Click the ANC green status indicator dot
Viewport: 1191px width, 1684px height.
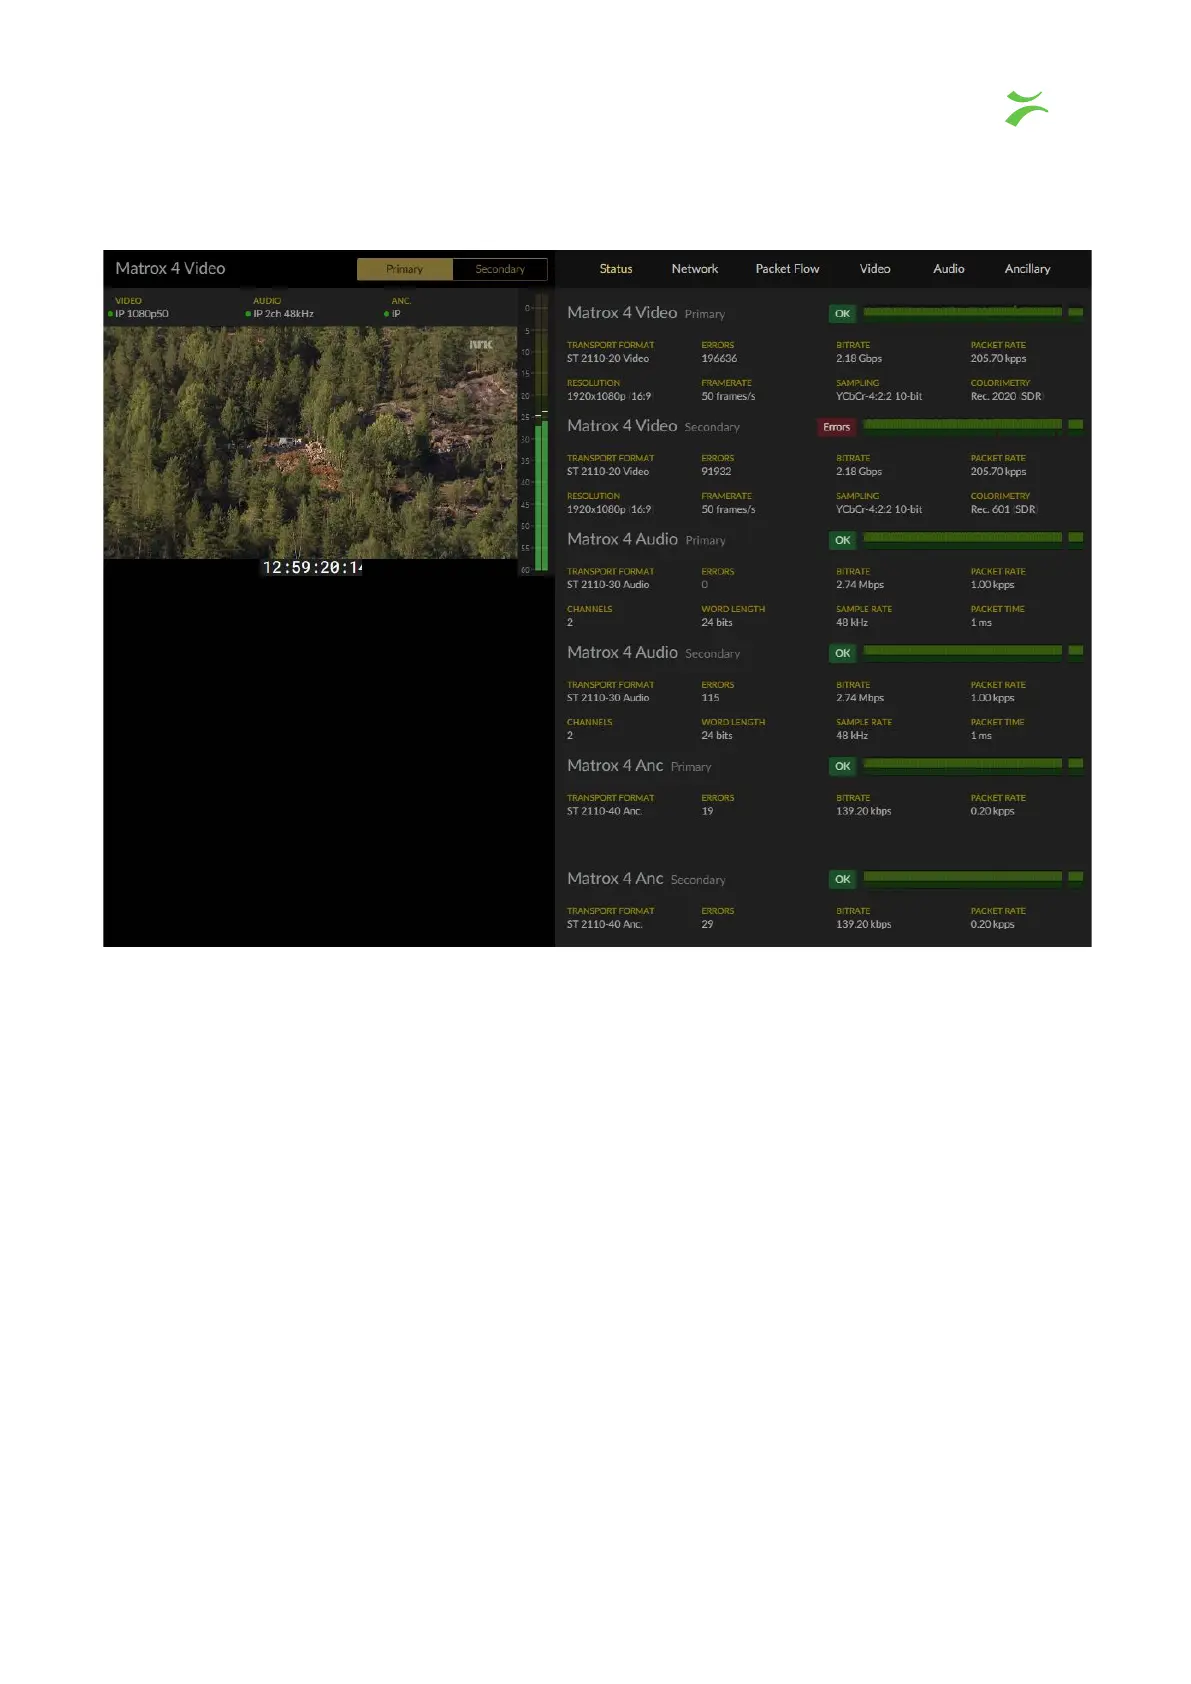[x=386, y=314]
